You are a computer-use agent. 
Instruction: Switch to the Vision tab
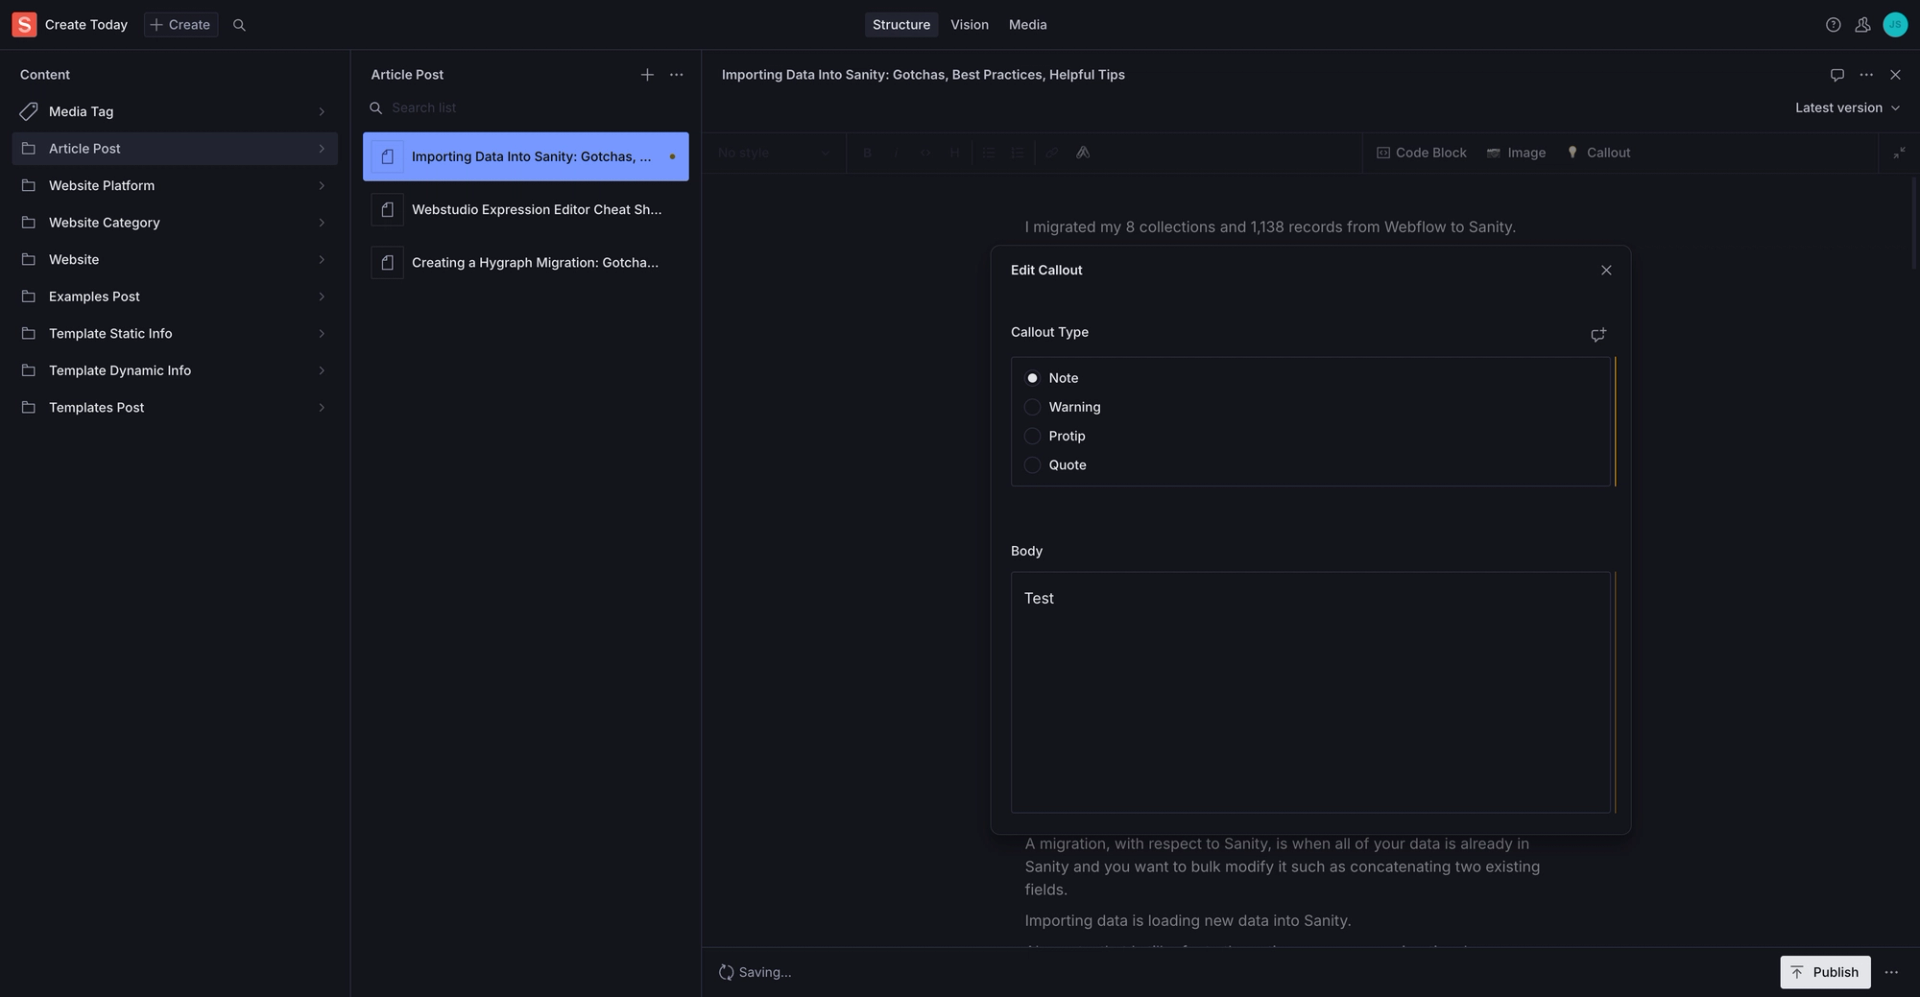pos(969,25)
